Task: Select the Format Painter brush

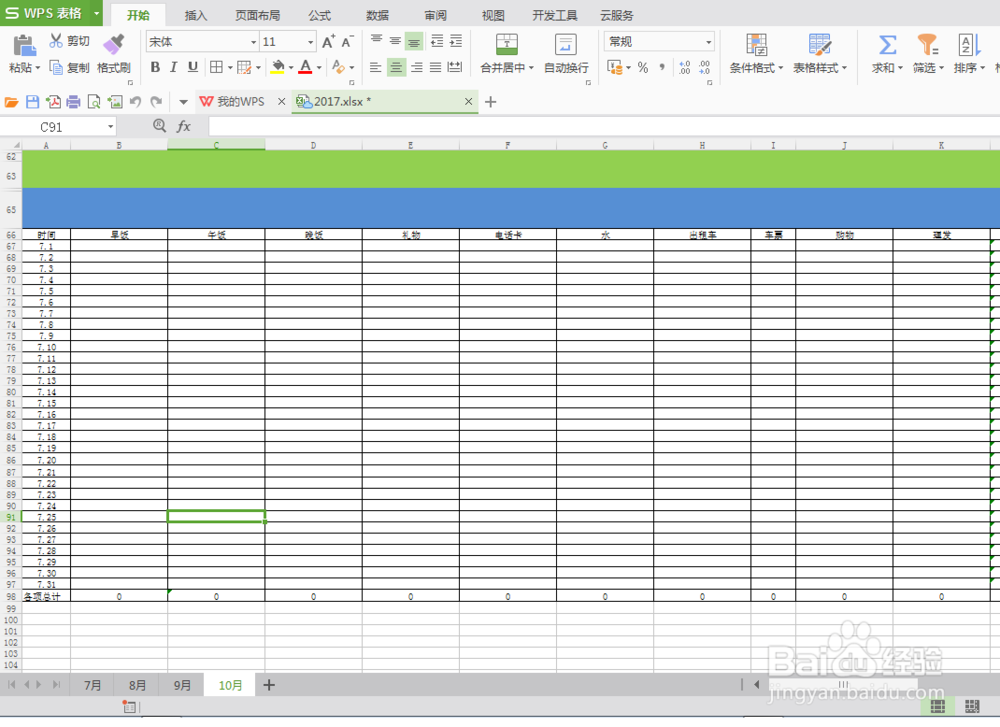Action: point(114,45)
